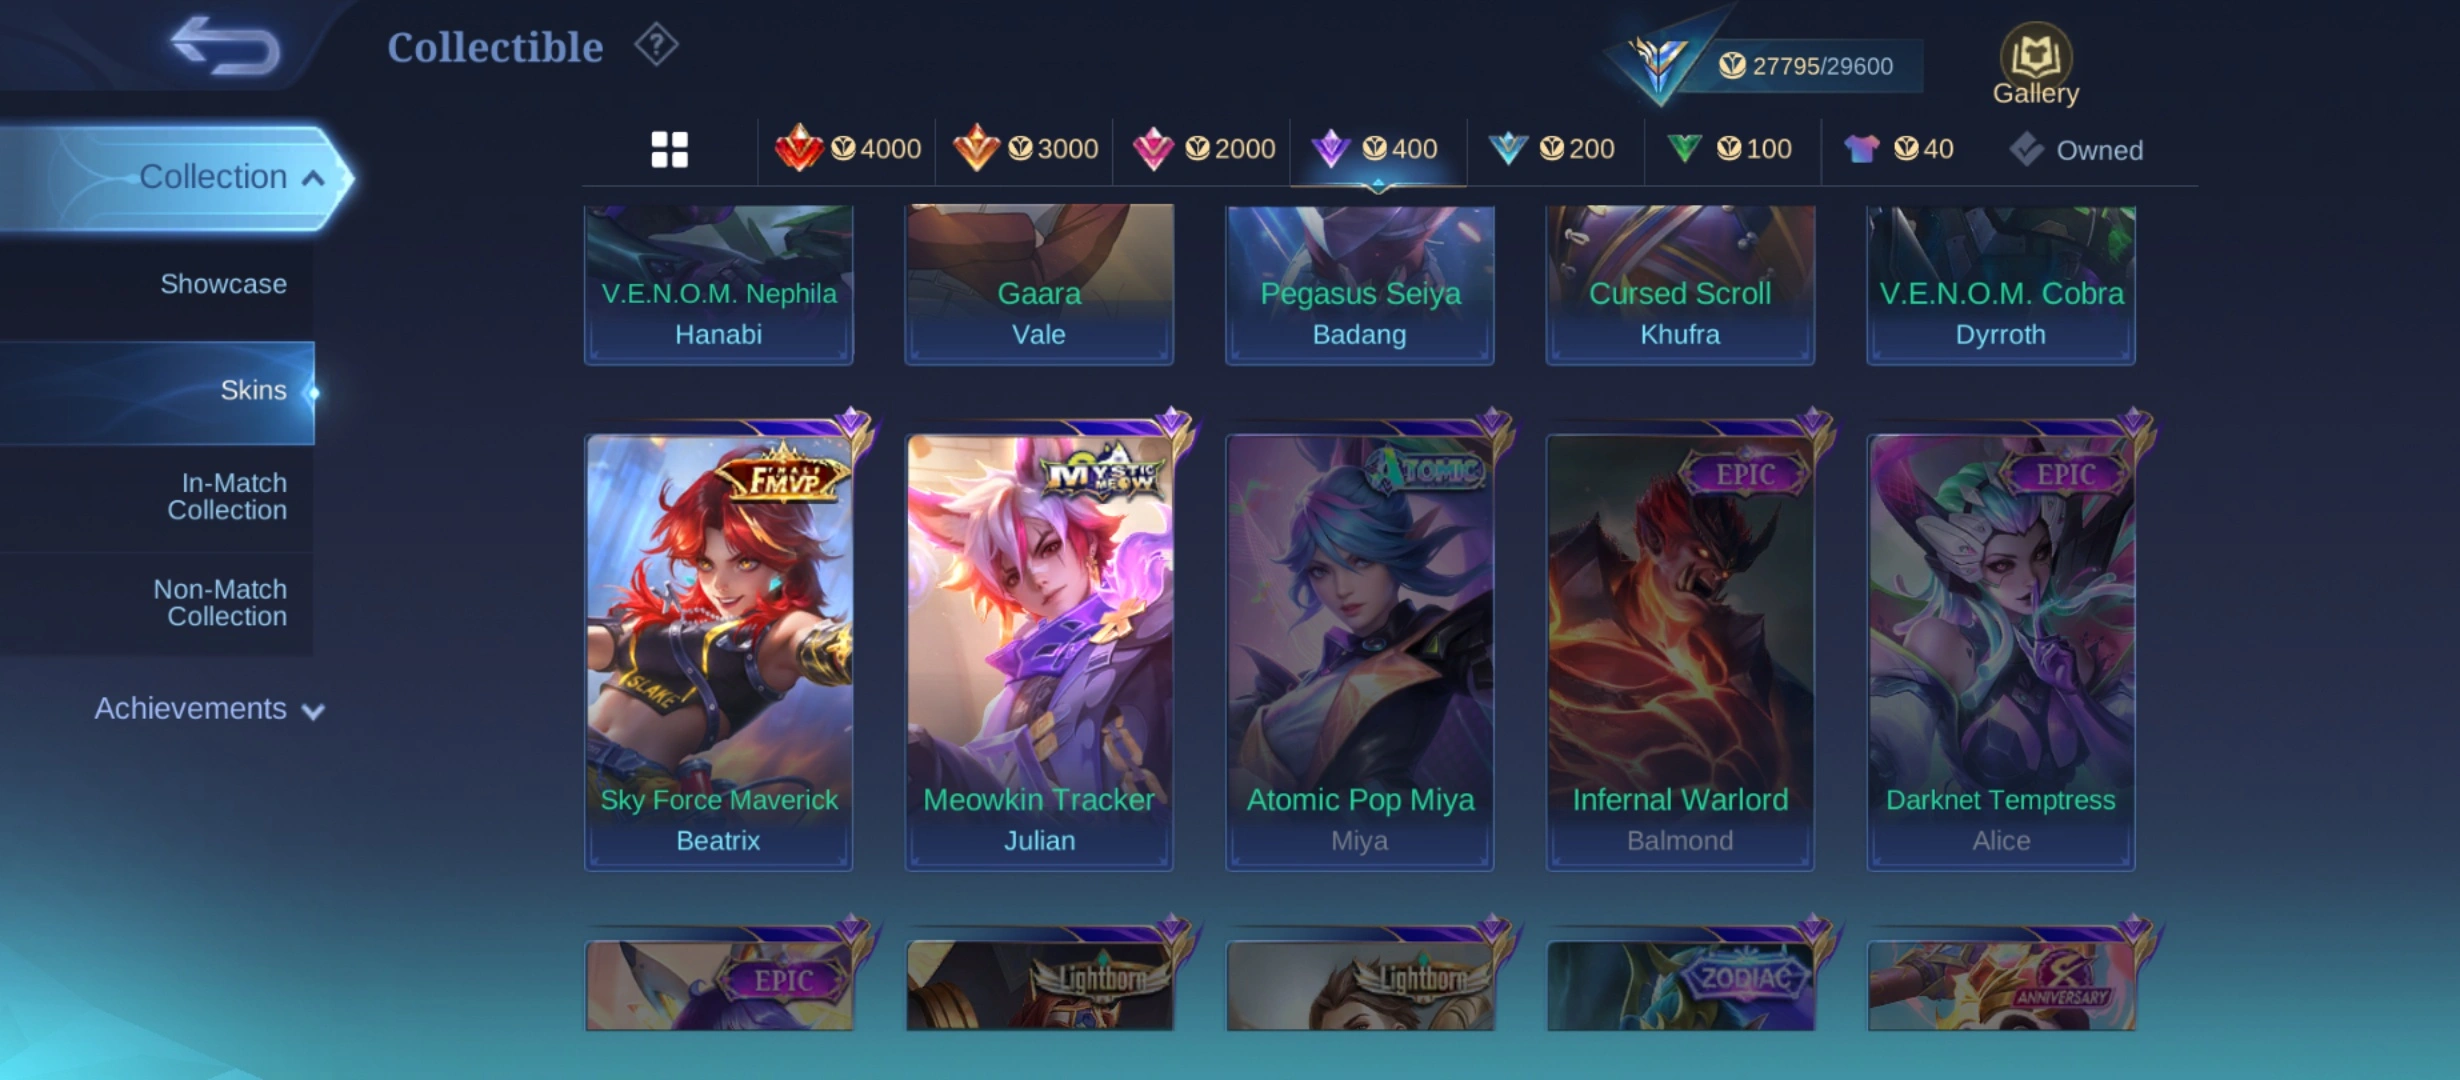
Task: Open the Gallery icon
Action: pos(2035,64)
